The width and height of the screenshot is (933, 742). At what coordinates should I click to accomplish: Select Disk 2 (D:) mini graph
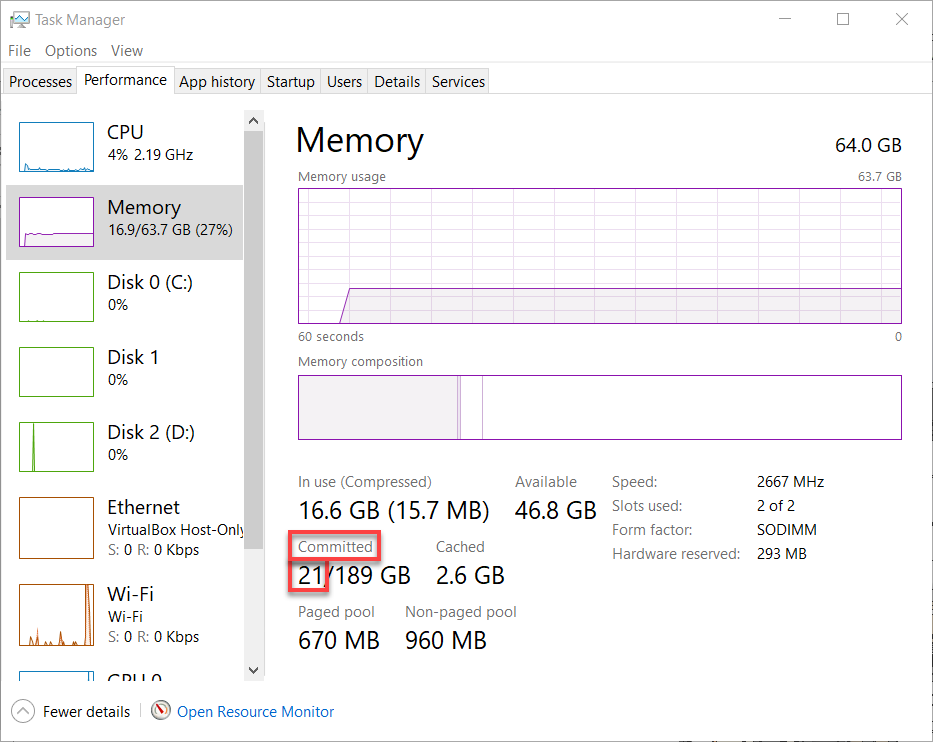56,446
